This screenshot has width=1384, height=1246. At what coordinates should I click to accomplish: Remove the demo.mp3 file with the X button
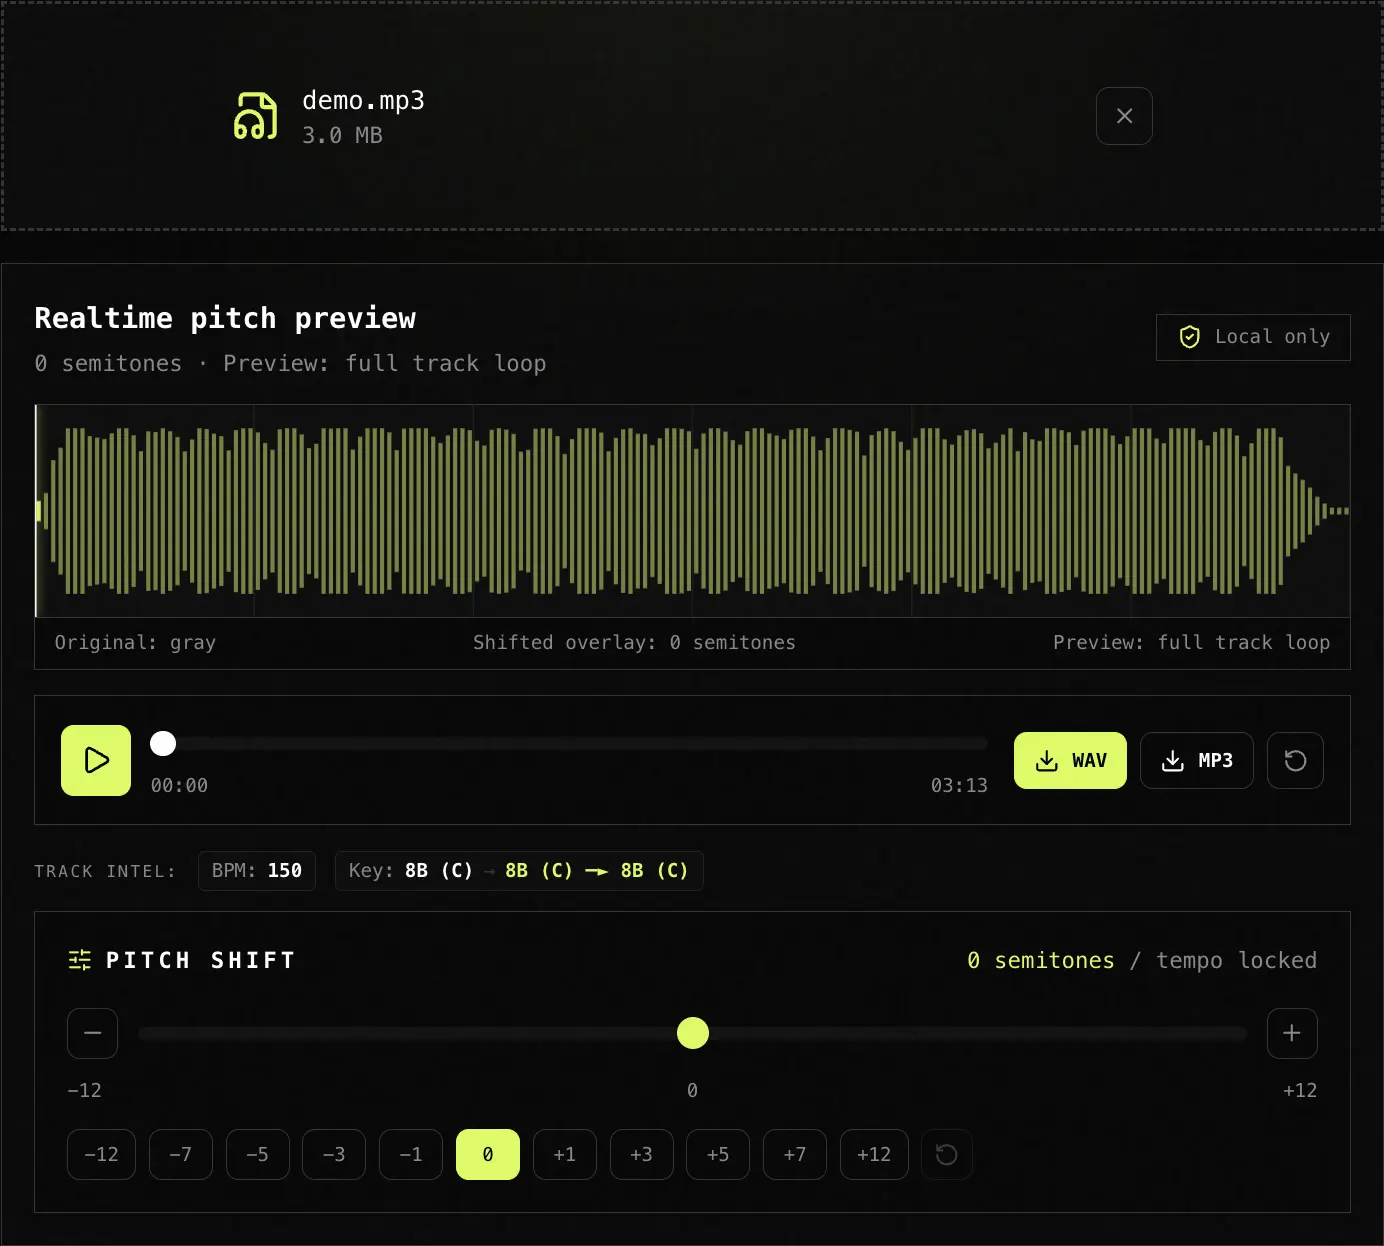point(1124,116)
